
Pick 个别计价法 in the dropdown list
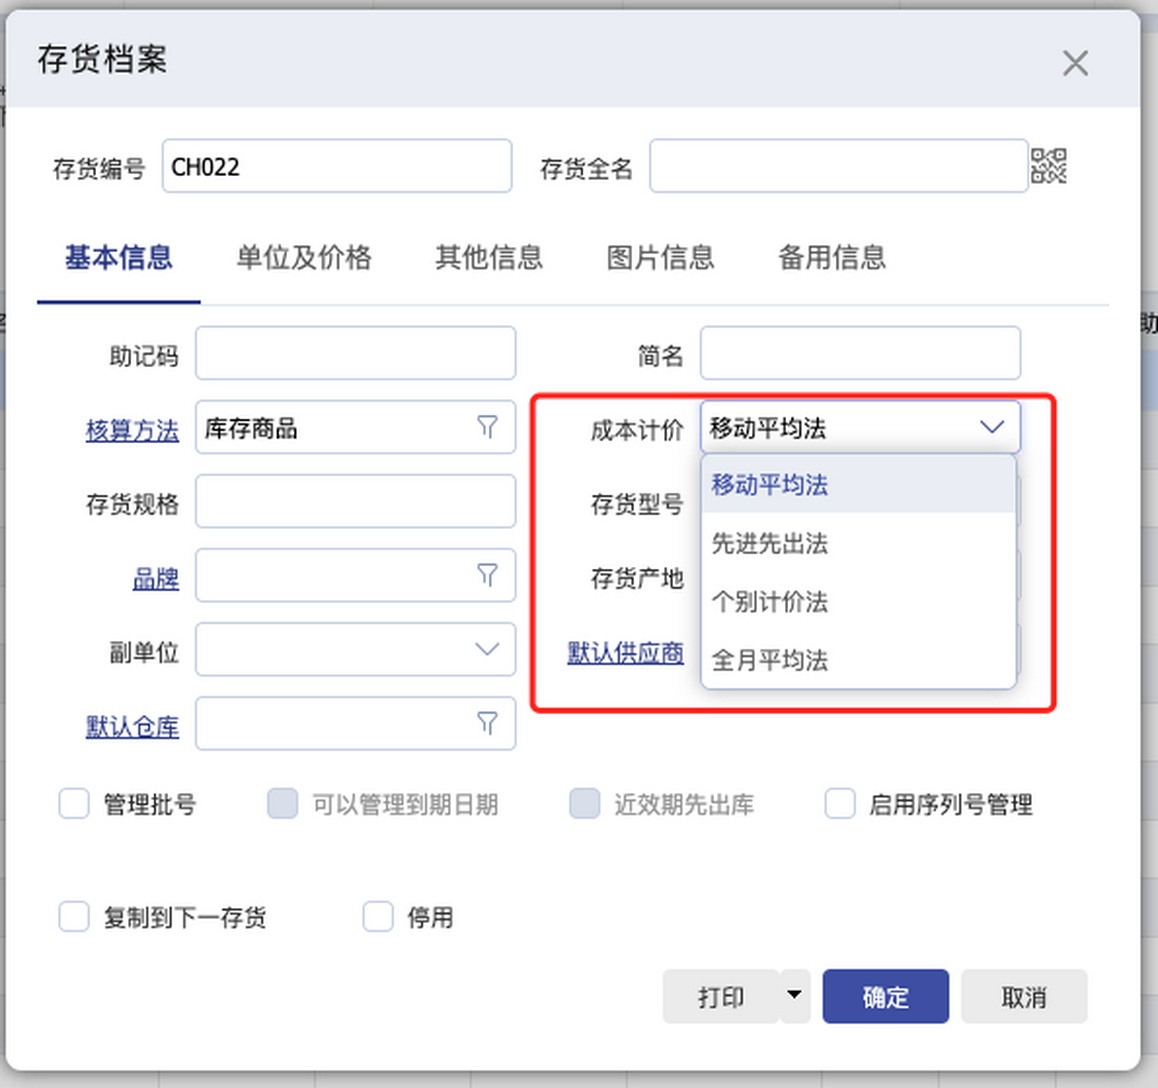[769, 602]
